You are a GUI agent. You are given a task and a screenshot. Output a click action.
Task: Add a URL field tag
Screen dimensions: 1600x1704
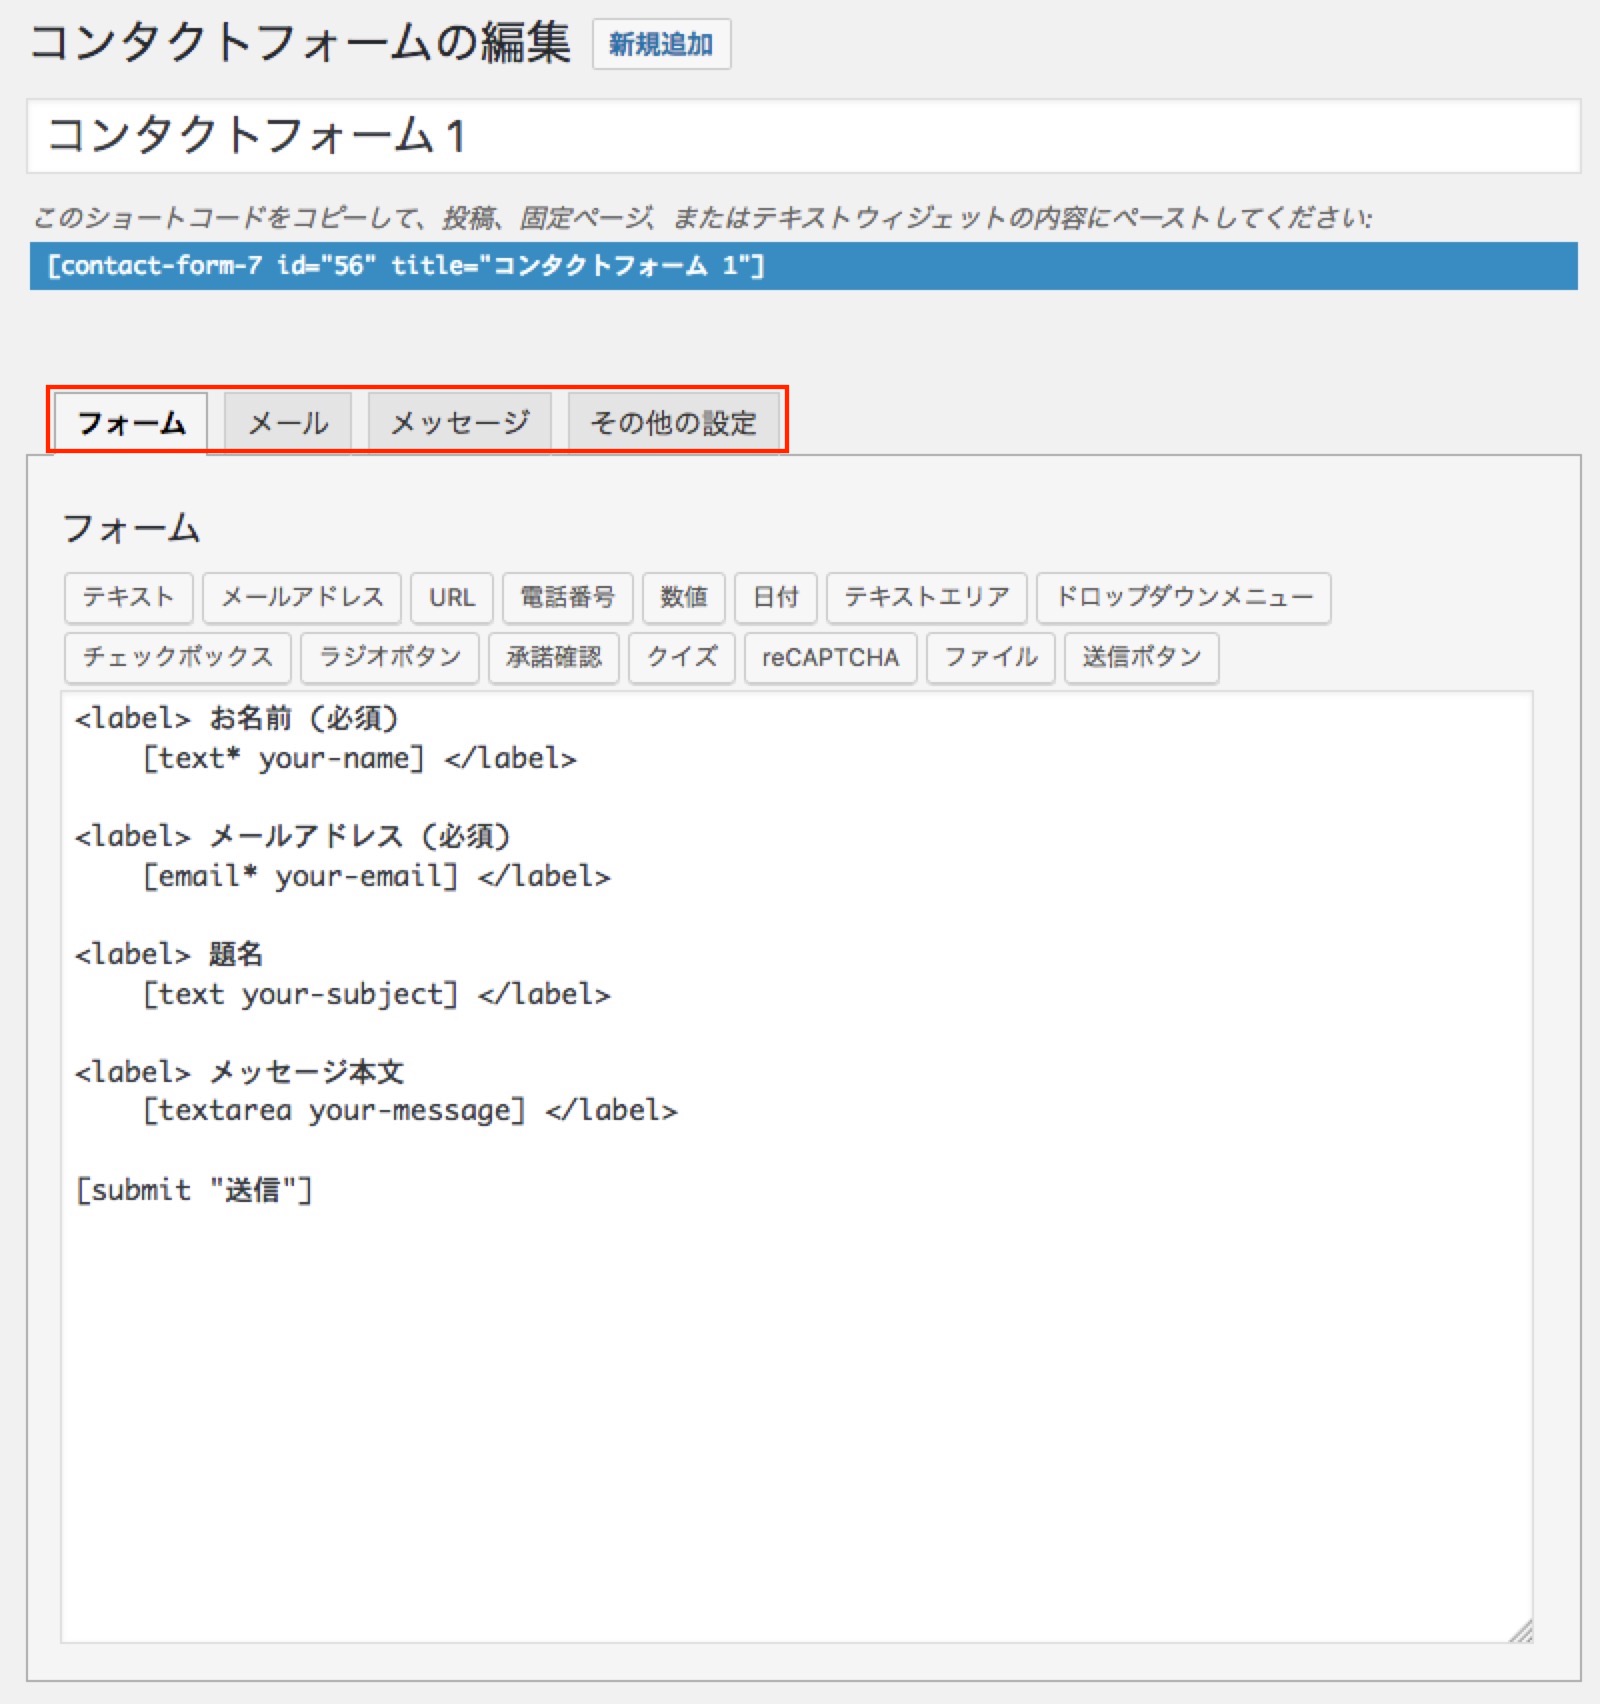pyautogui.click(x=452, y=598)
